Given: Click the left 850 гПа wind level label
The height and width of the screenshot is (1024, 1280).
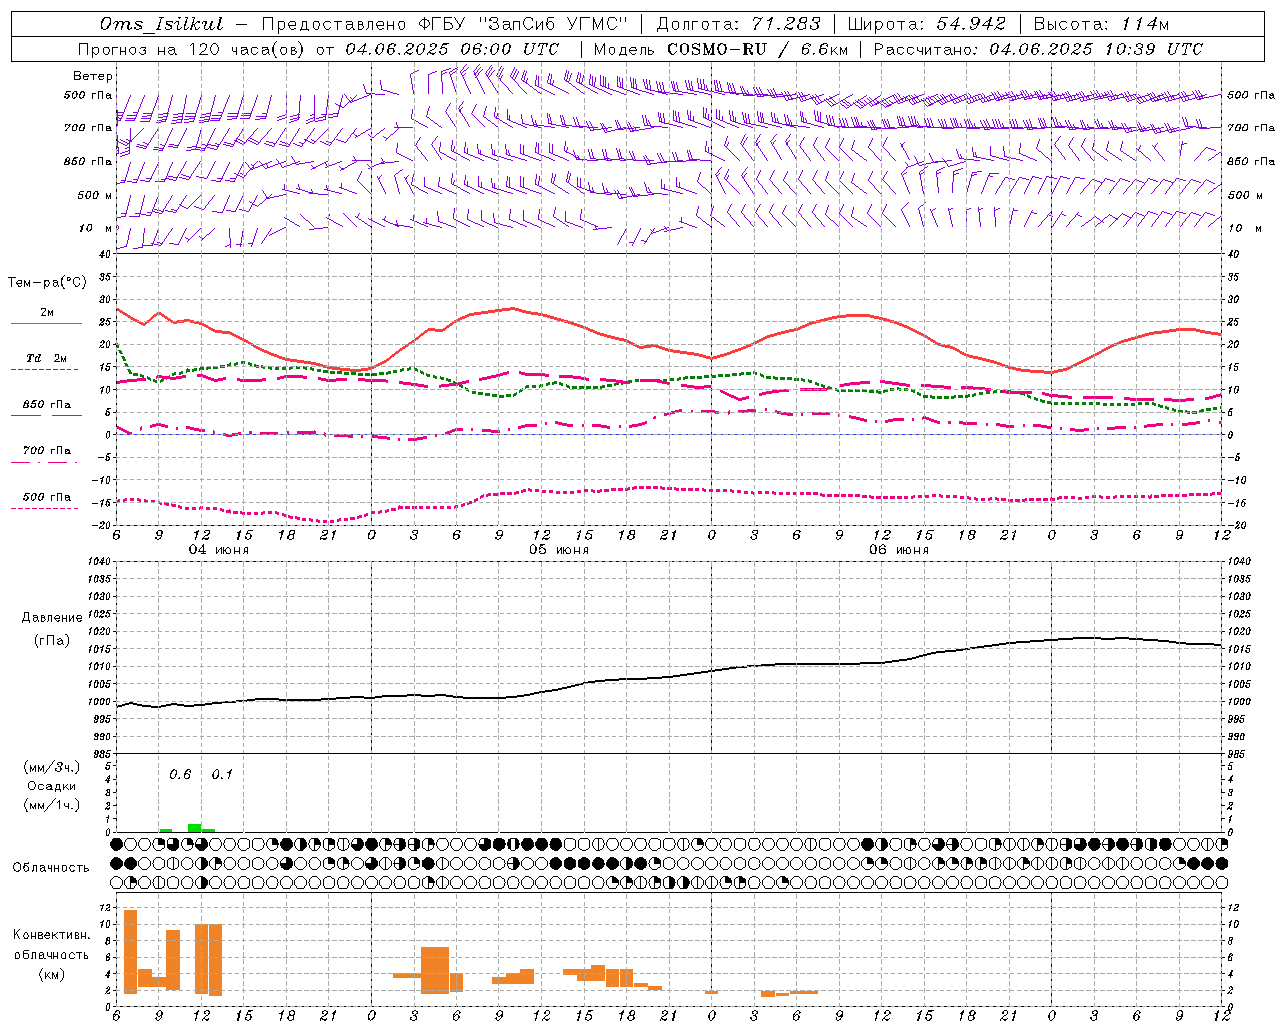Looking at the screenshot, I should click(88, 161).
